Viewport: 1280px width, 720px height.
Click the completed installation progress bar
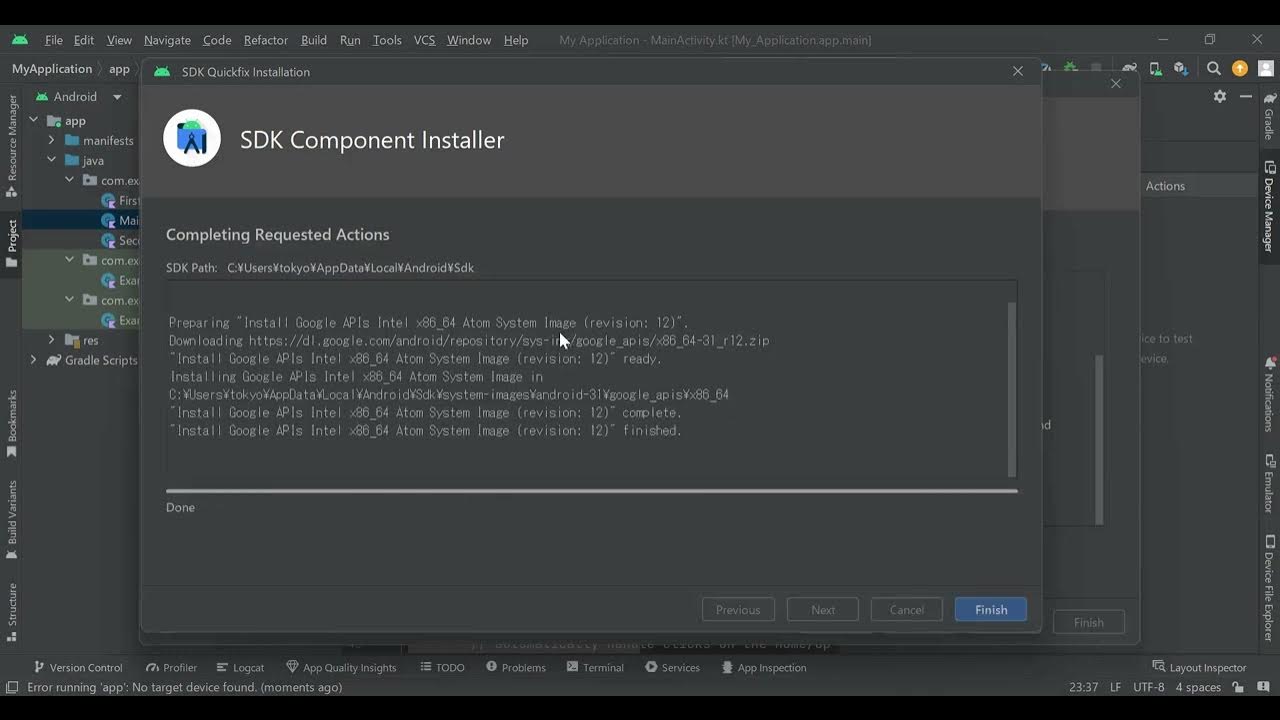pyautogui.click(x=590, y=490)
